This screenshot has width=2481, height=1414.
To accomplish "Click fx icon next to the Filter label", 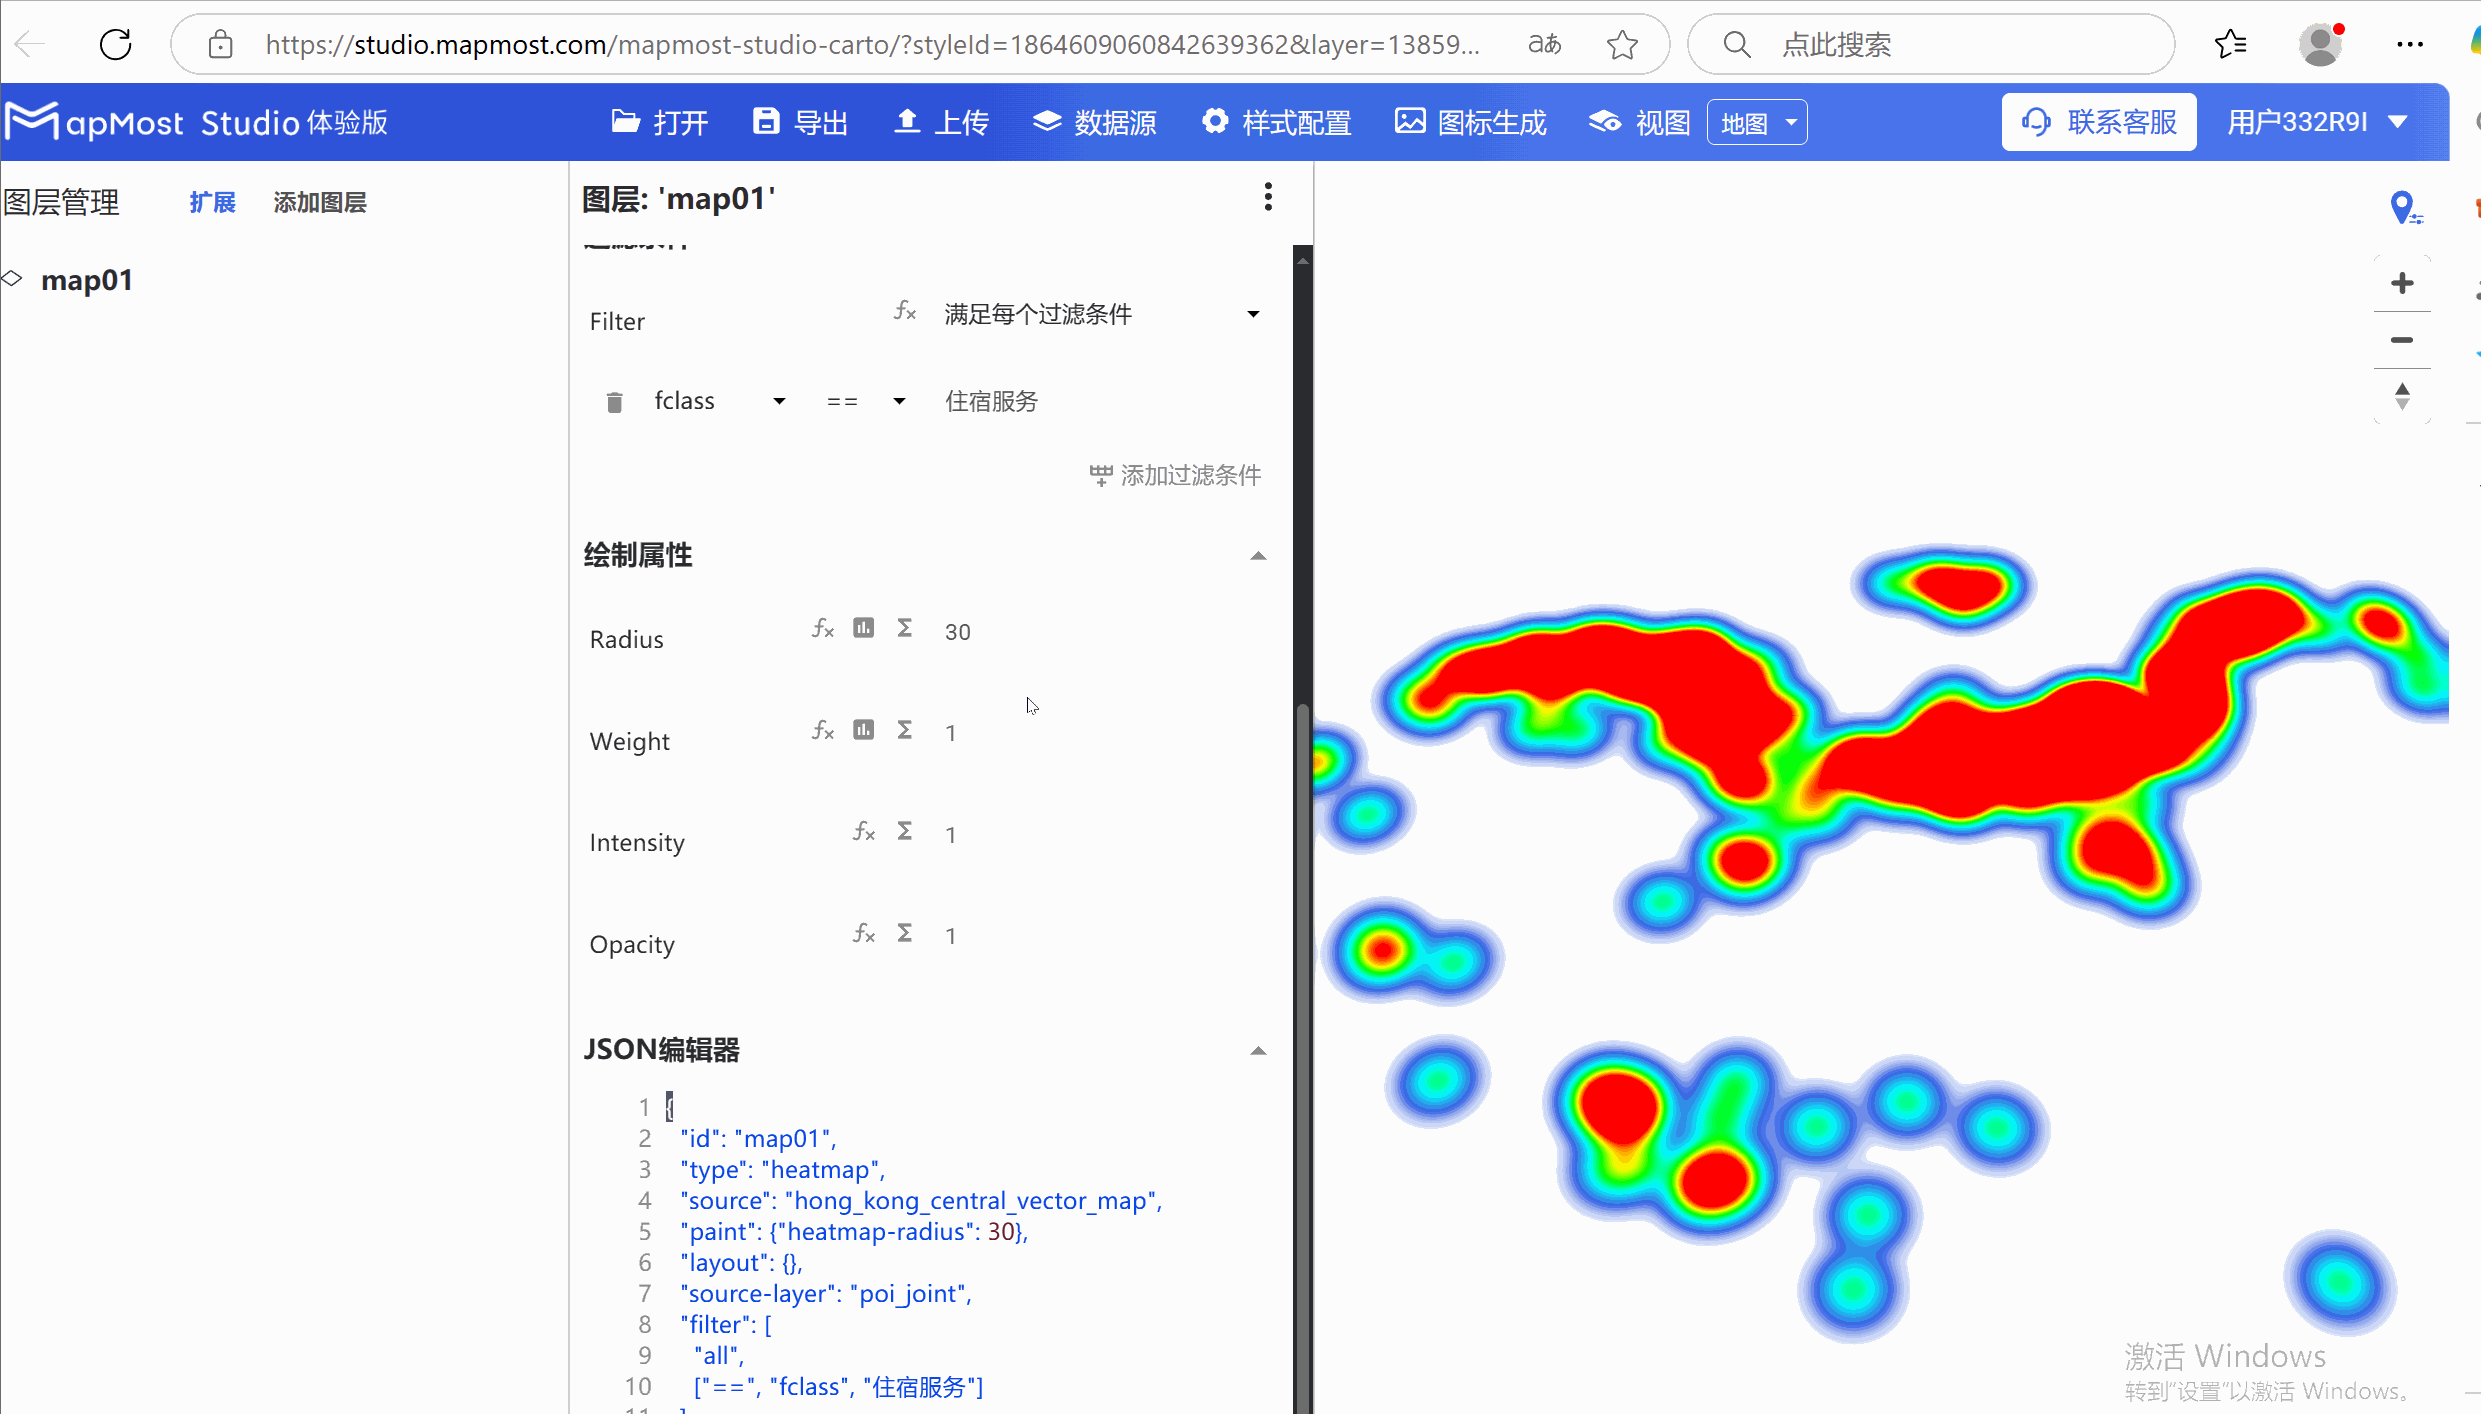I will pyautogui.click(x=904, y=311).
